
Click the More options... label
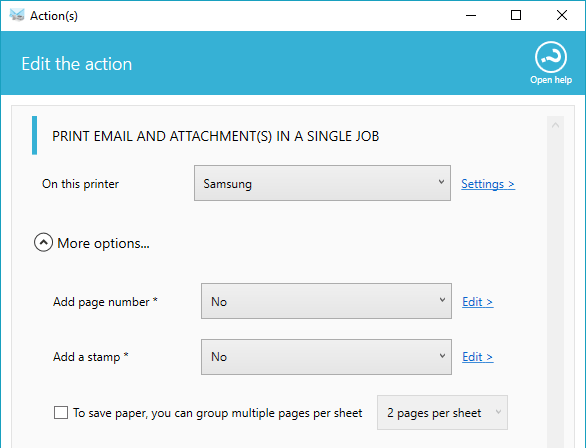tap(103, 243)
